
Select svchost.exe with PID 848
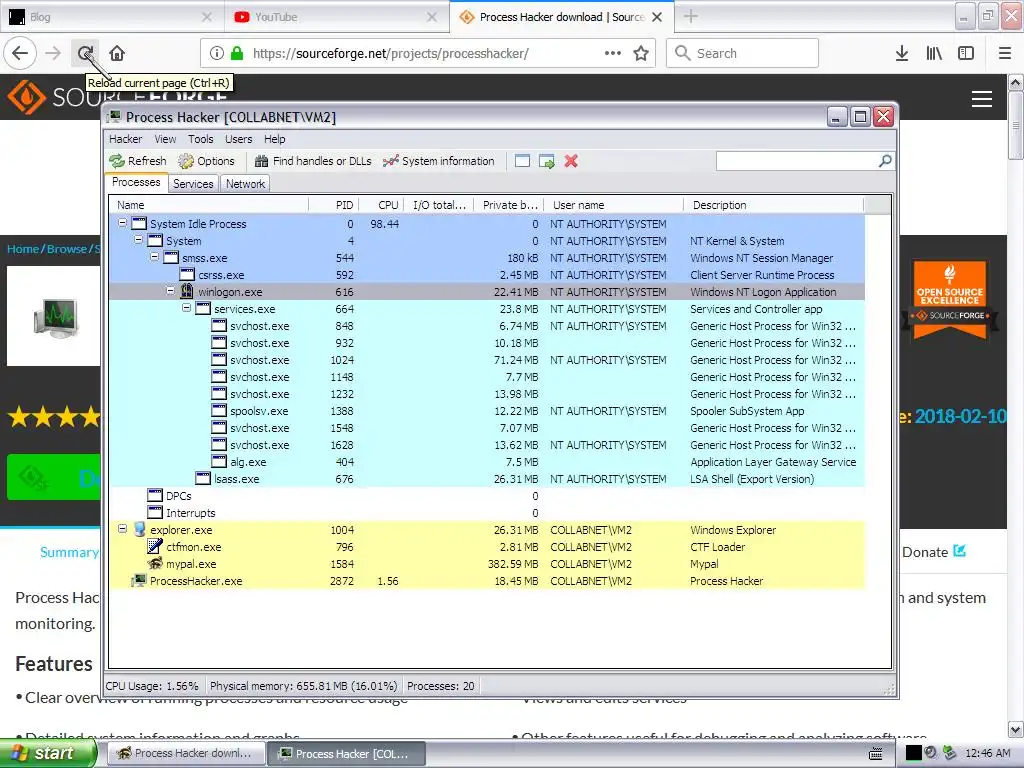(x=487, y=326)
